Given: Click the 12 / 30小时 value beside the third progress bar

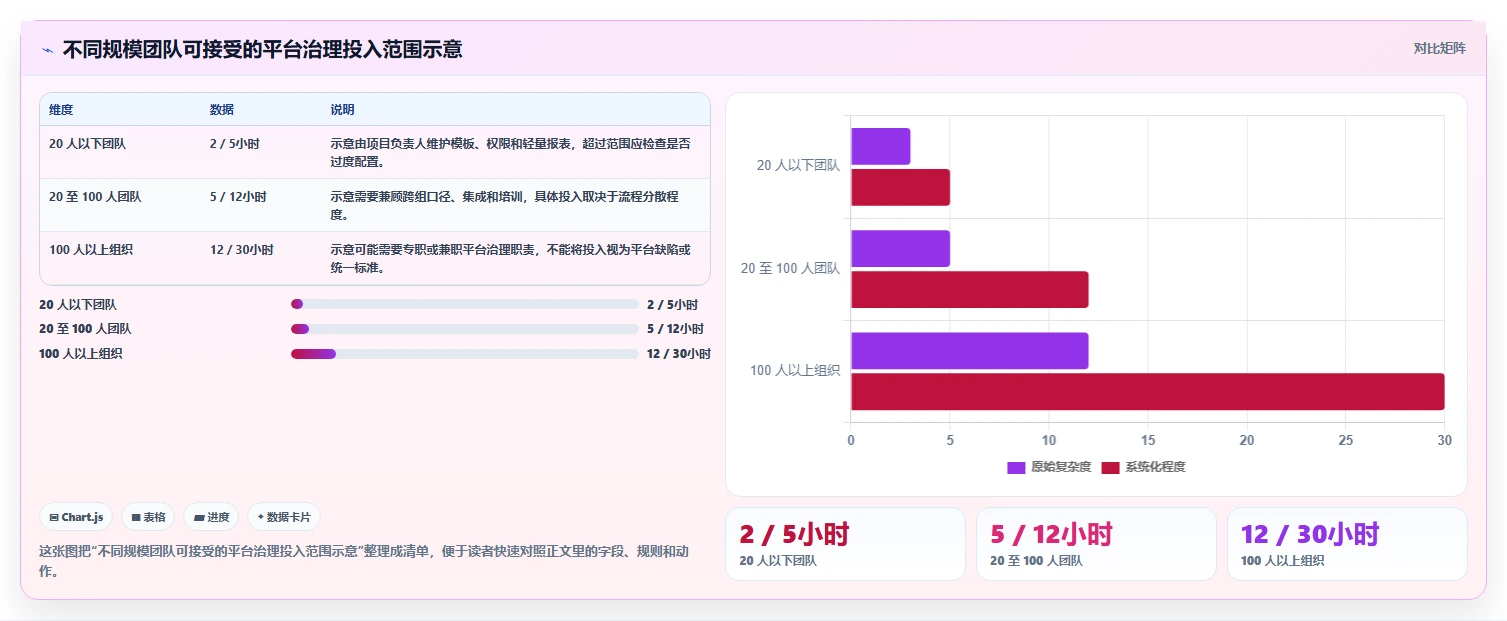Looking at the screenshot, I should [679, 354].
